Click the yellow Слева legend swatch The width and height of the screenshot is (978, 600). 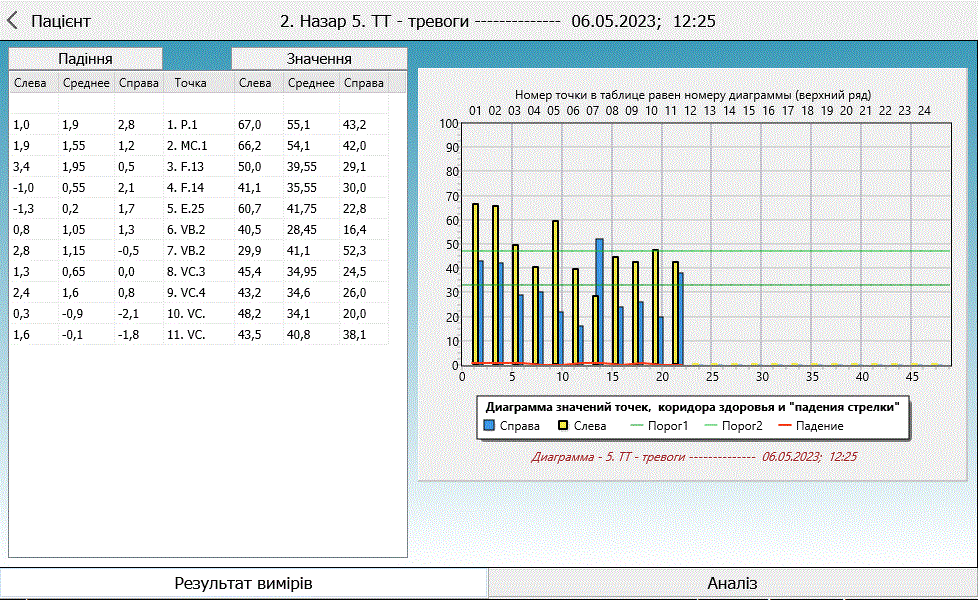click(563, 426)
